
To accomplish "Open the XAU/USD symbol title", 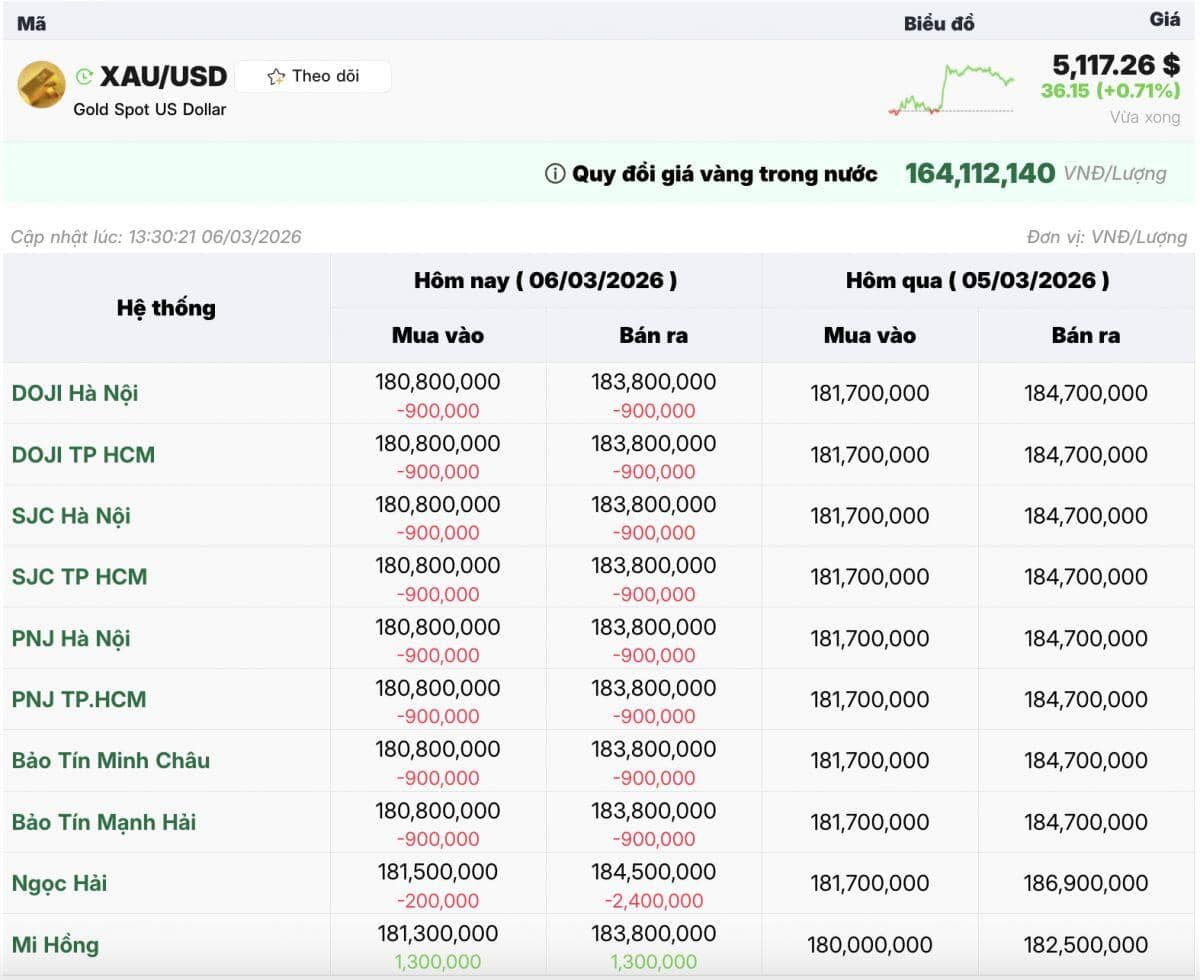I will click(164, 76).
